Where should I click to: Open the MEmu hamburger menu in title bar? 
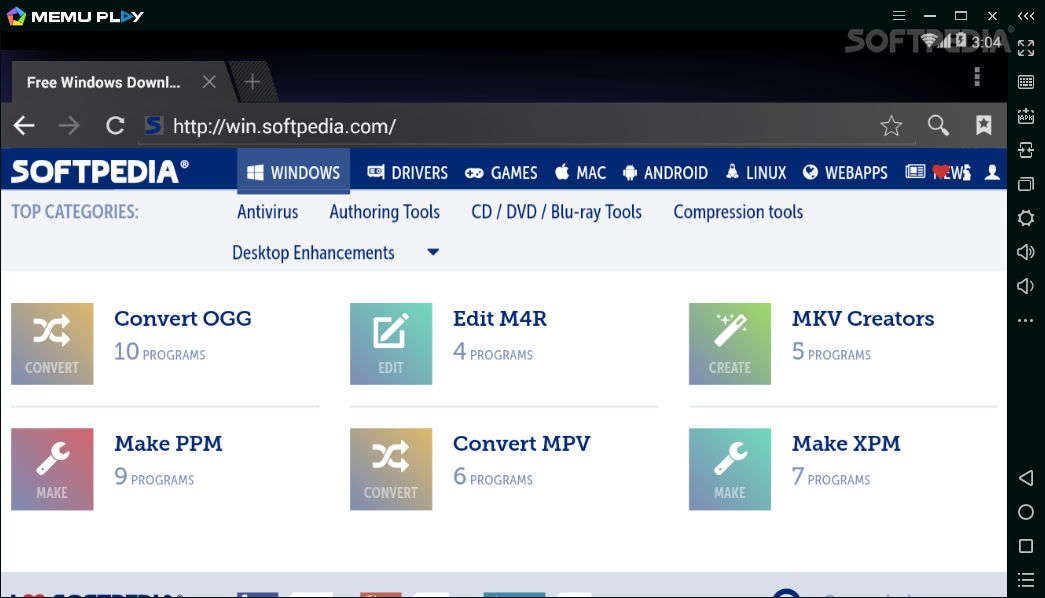(899, 16)
